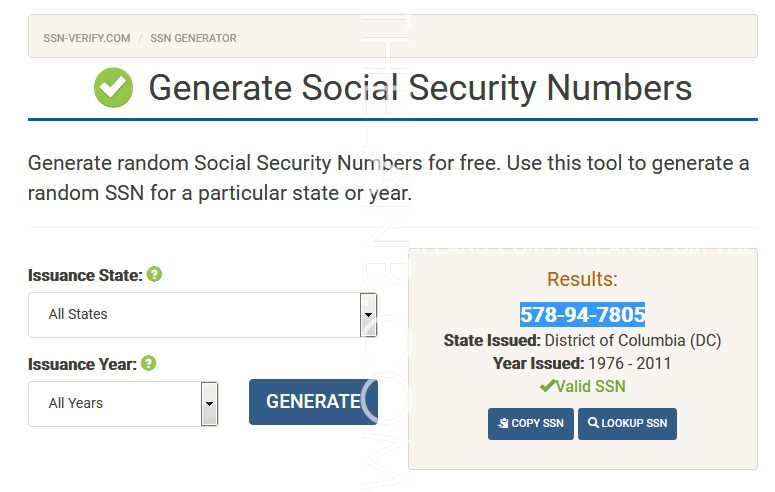Click the highlighted SSN 578-94-7805
Image resolution: width=775 pixels, height=492 pixels.
[582, 314]
